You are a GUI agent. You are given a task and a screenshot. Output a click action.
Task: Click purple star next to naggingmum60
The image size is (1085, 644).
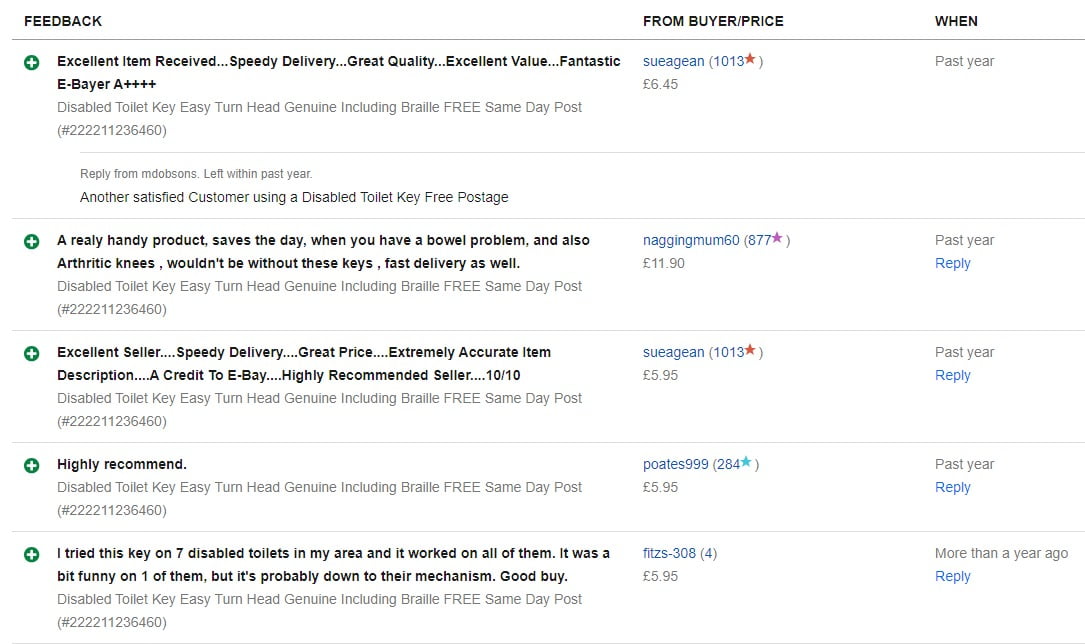(x=777, y=239)
